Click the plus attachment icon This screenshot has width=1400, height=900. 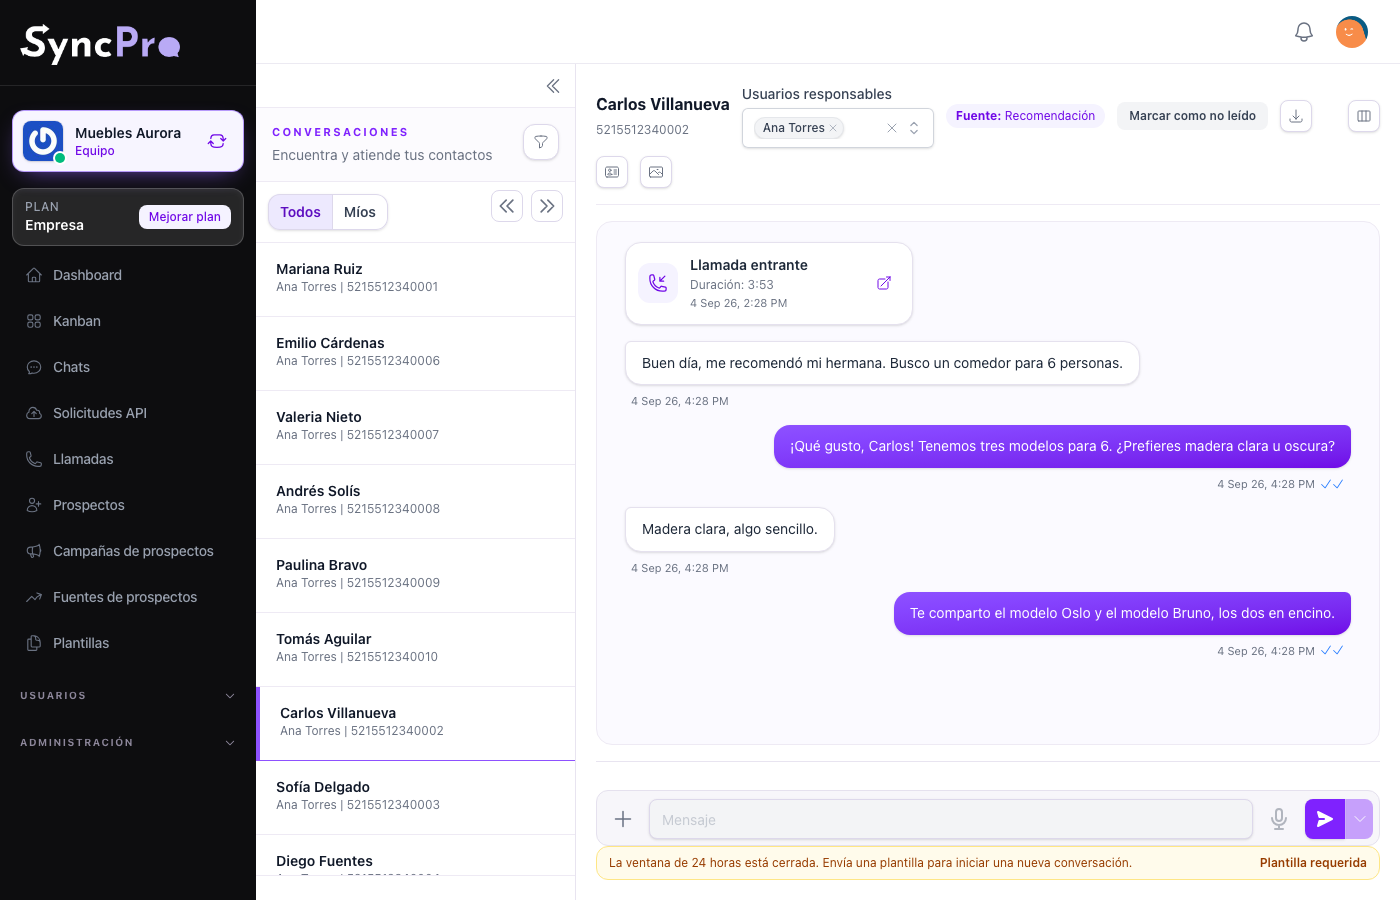coord(623,819)
